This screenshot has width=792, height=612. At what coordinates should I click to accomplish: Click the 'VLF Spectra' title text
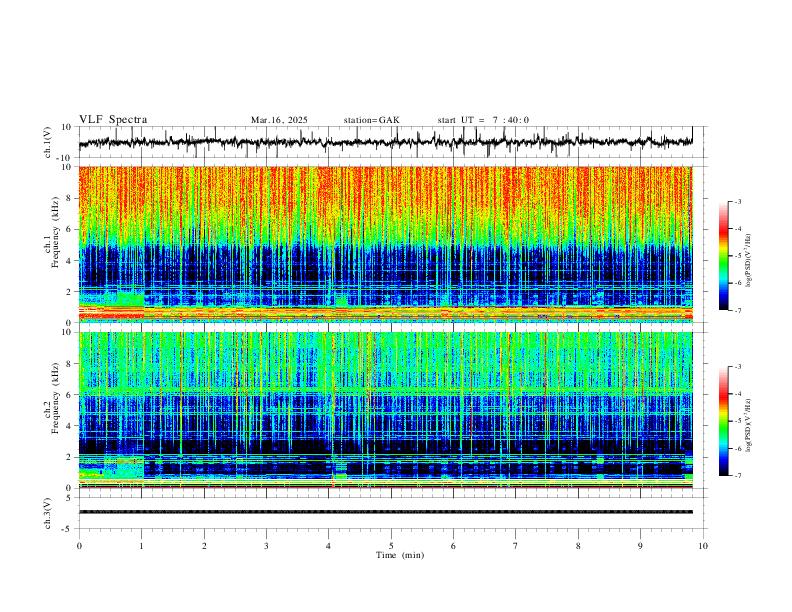coord(113,120)
